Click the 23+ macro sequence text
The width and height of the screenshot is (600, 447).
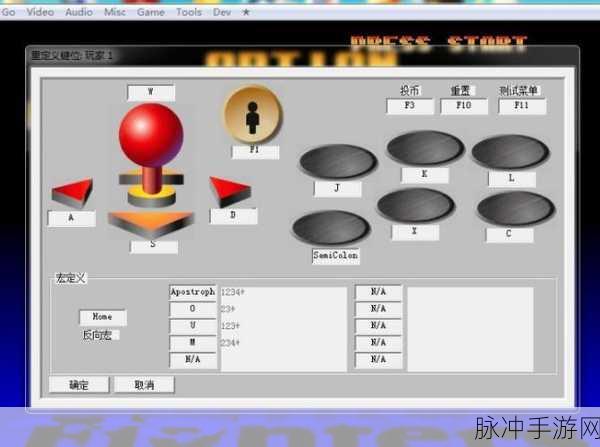click(x=228, y=309)
